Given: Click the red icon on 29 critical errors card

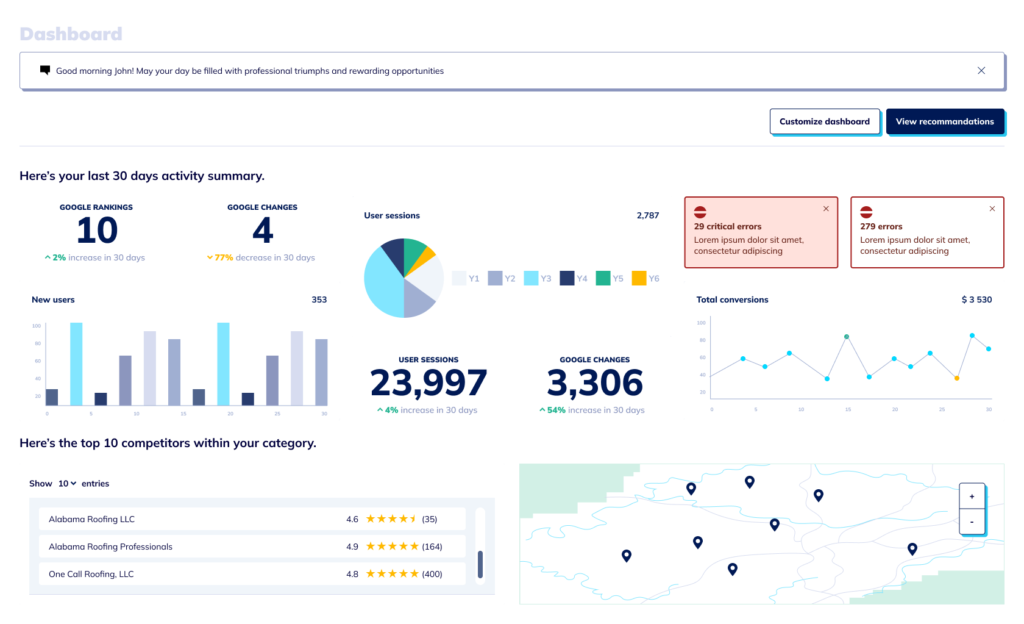Looking at the screenshot, I should 701,212.
